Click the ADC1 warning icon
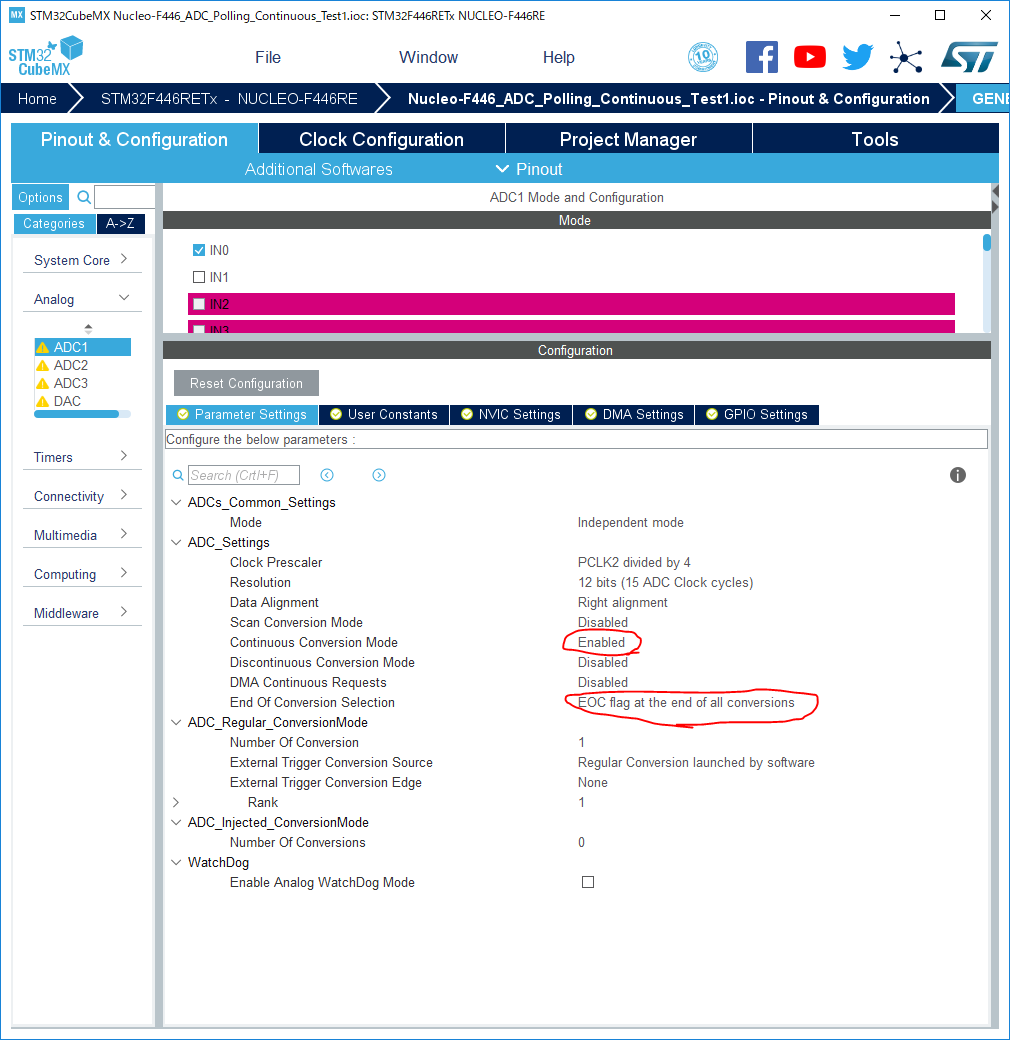This screenshot has width=1010, height=1040. click(43, 348)
